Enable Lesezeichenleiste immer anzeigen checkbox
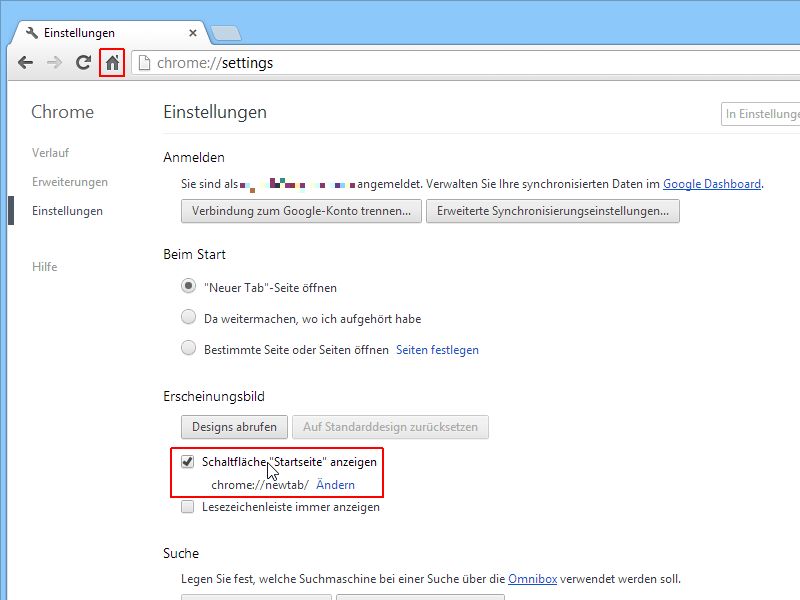Viewport: 800px width, 600px height. (187, 507)
